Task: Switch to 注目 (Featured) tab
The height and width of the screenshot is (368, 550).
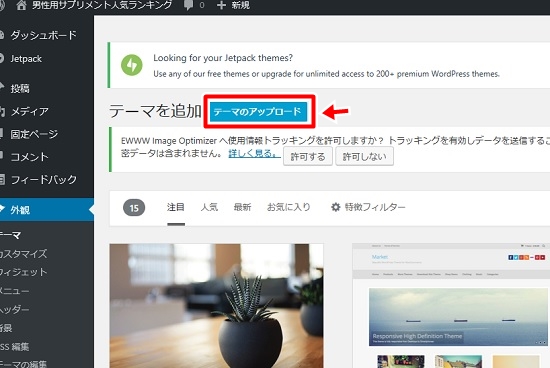Action: point(176,207)
